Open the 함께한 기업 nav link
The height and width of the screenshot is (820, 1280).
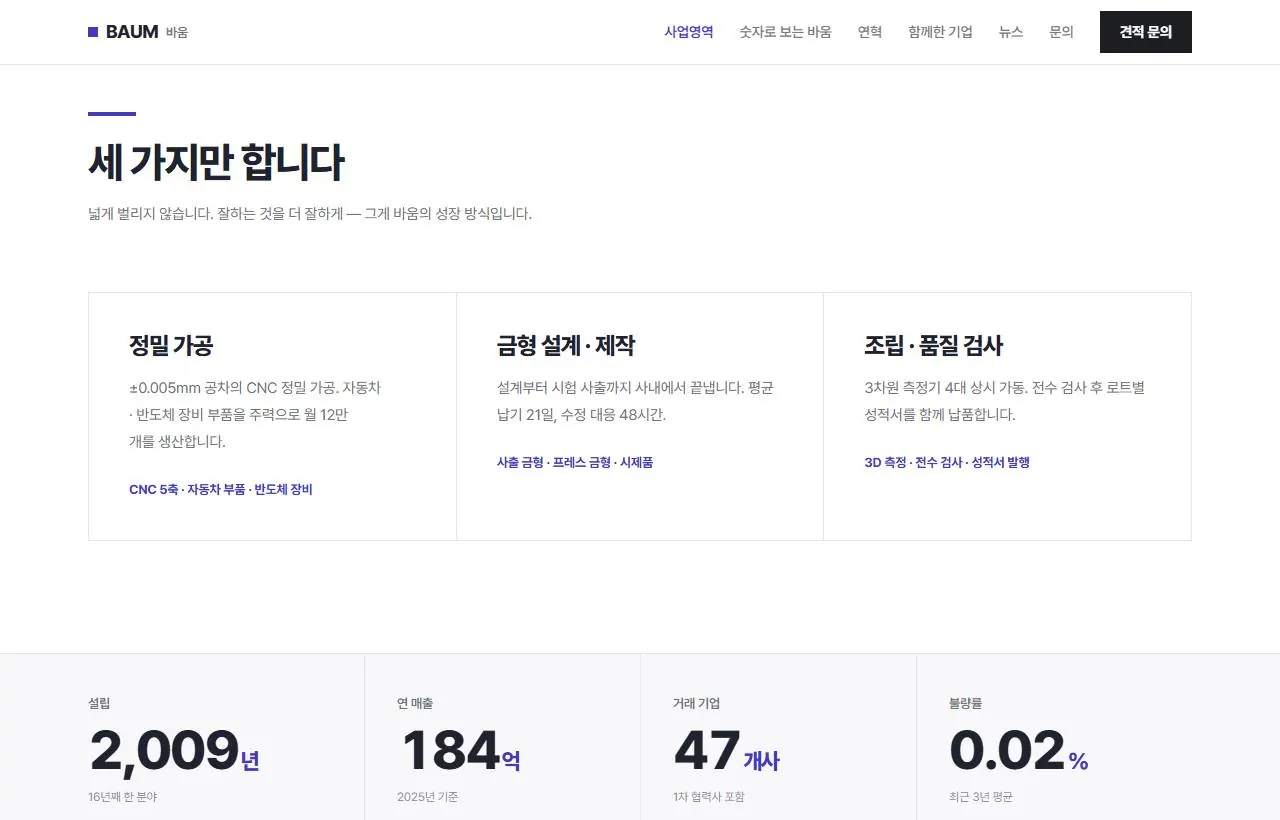click(x=940, y=32)
